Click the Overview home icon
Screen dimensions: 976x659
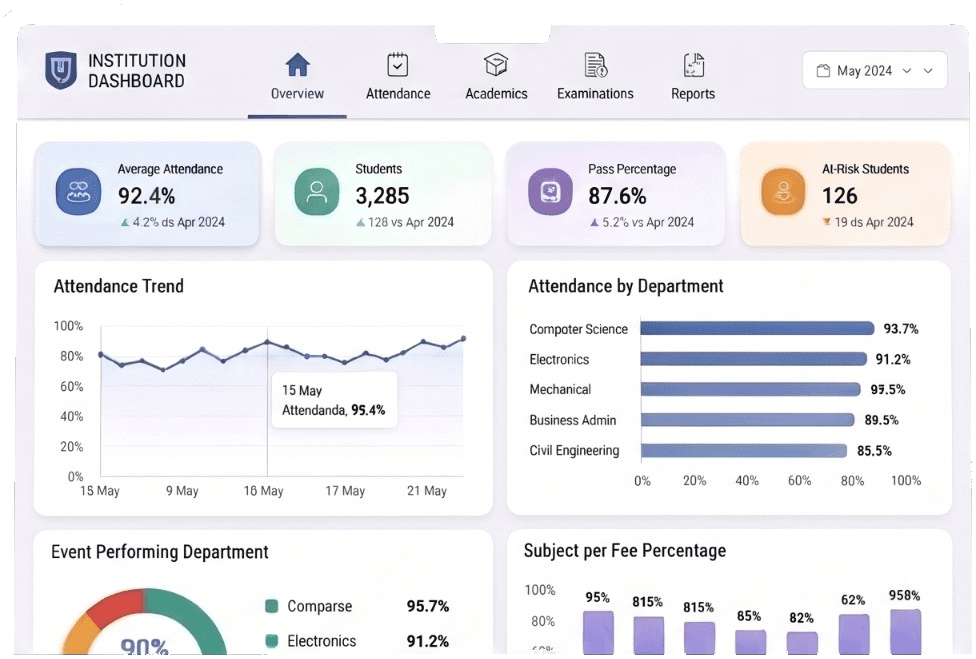(298, 65)
